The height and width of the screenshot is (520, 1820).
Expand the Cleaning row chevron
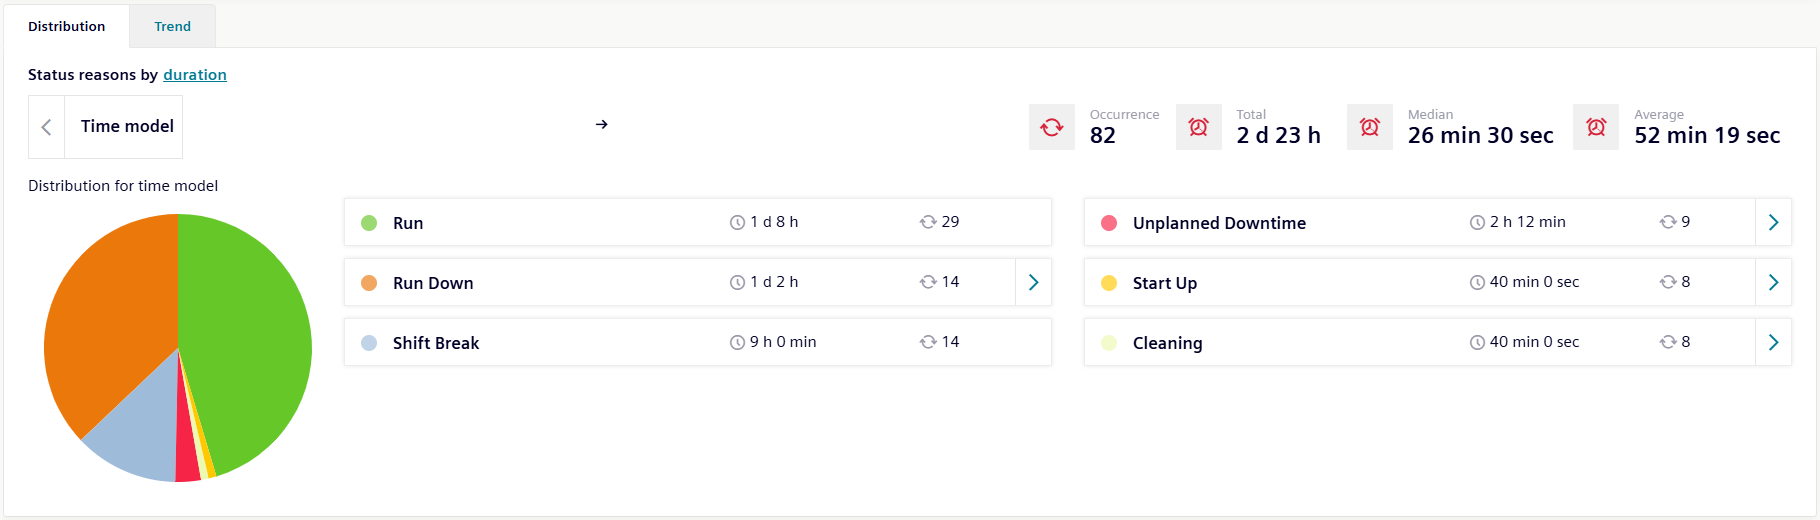click(x=1773, y=342)
